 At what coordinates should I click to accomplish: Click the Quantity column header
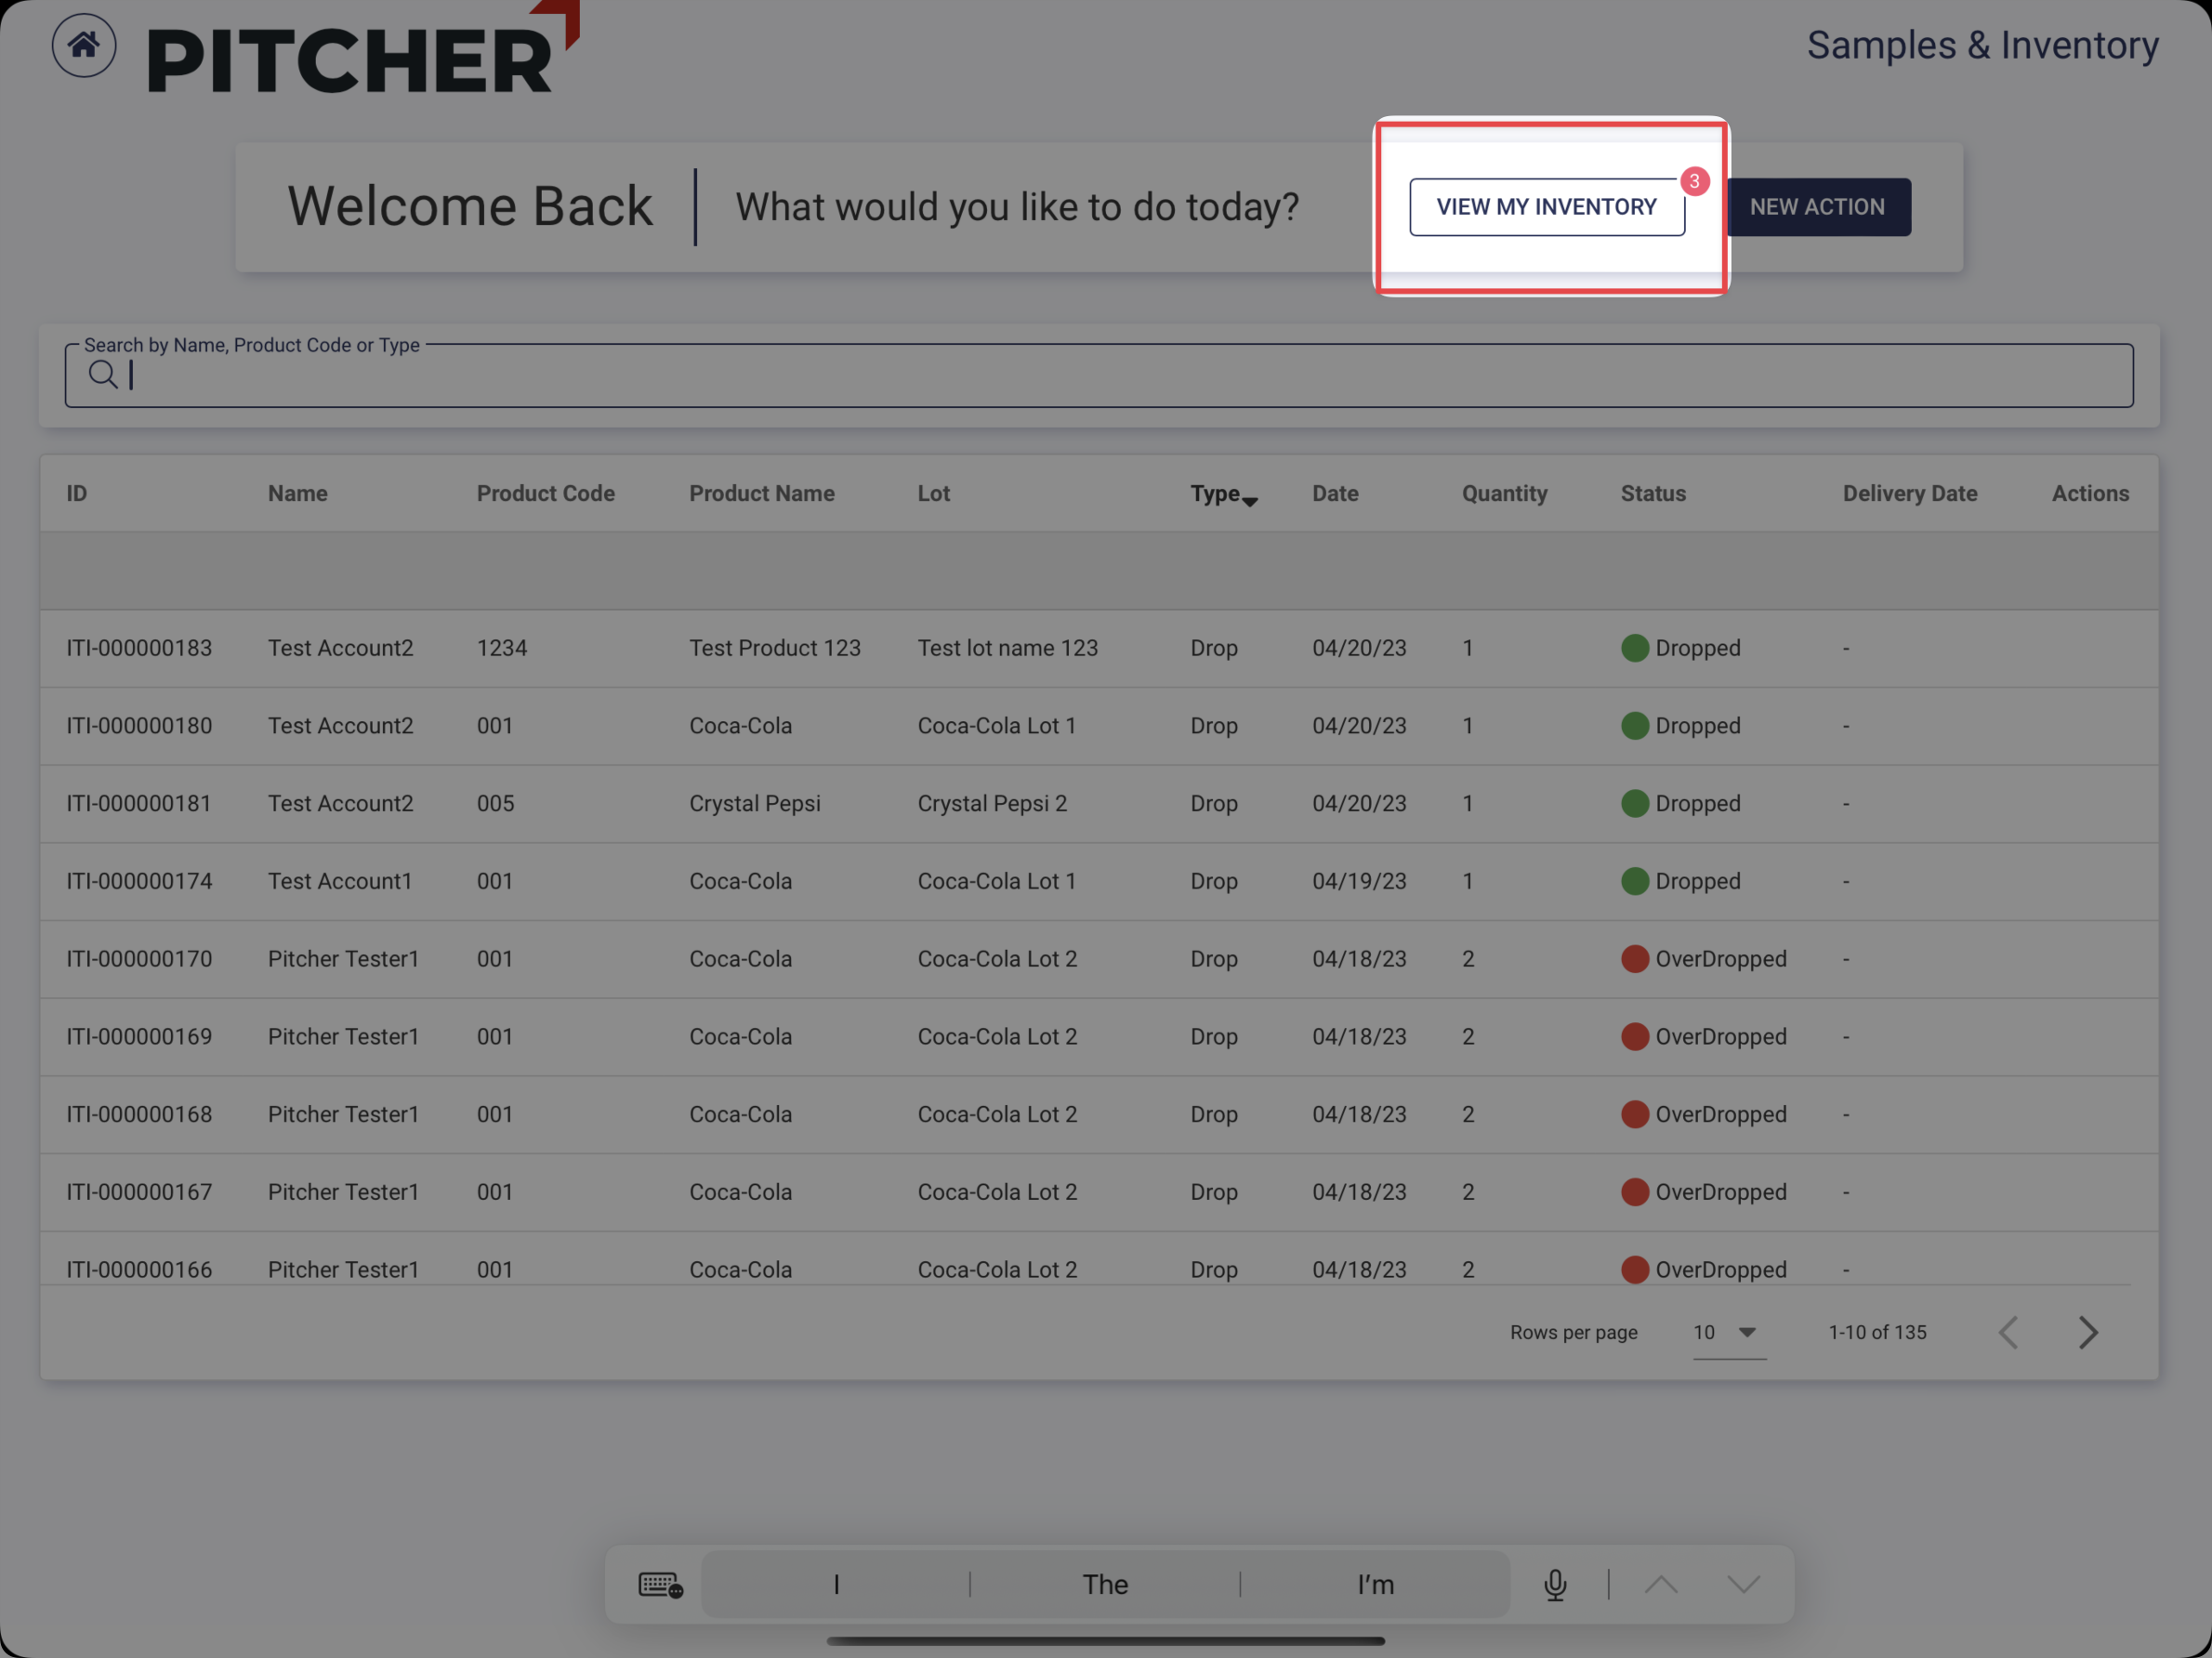tap(1504, 492)
